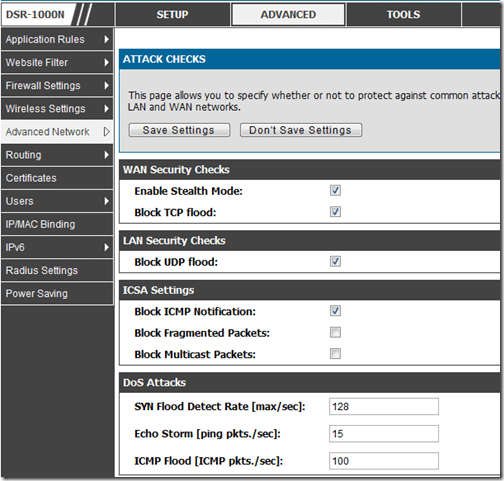Expand Application Rules submenu arrow
504x481 pixels.
point(106,39)
